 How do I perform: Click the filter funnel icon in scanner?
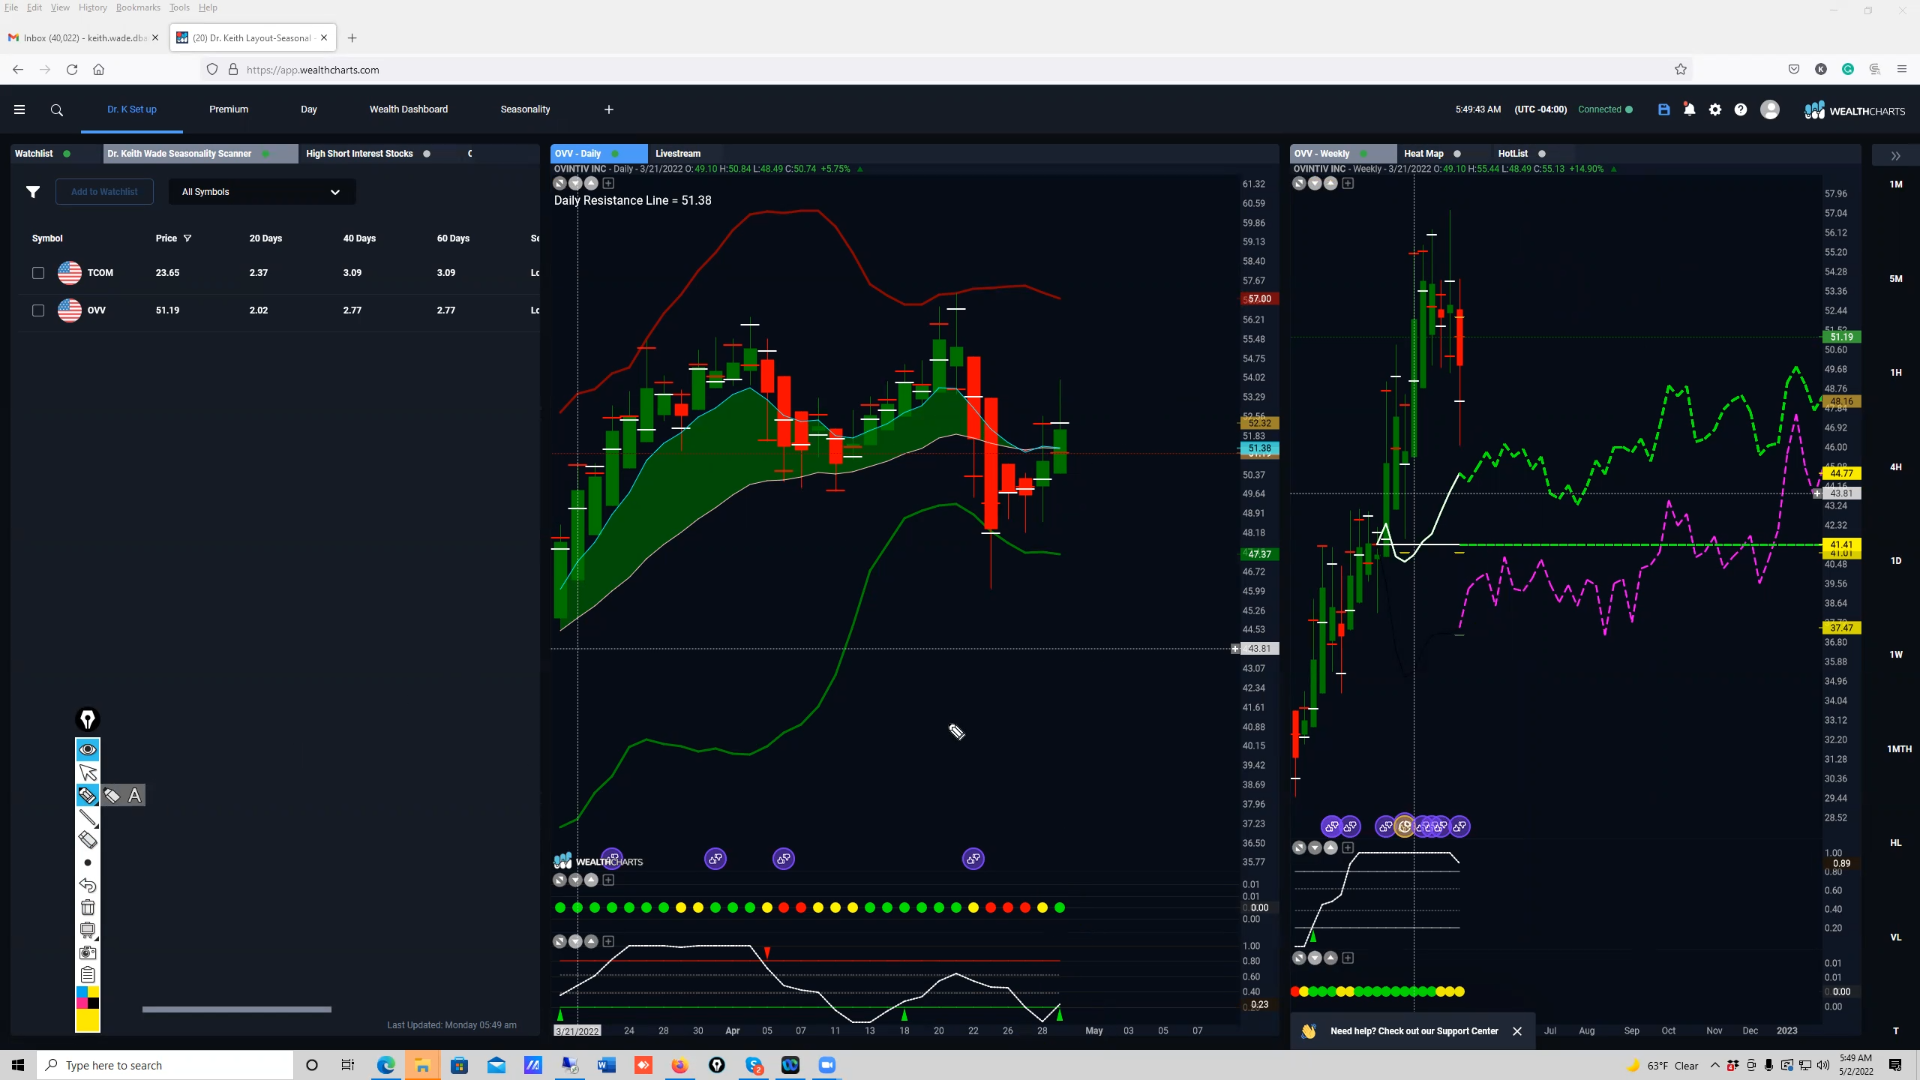click(33, 192)
